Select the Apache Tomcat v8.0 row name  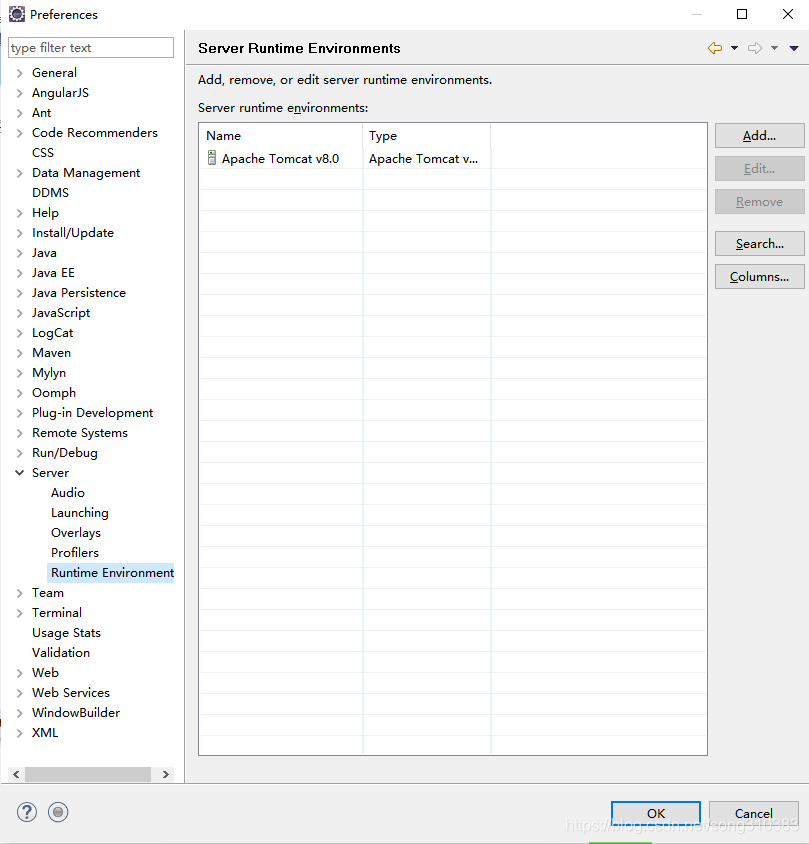point(280,158)
